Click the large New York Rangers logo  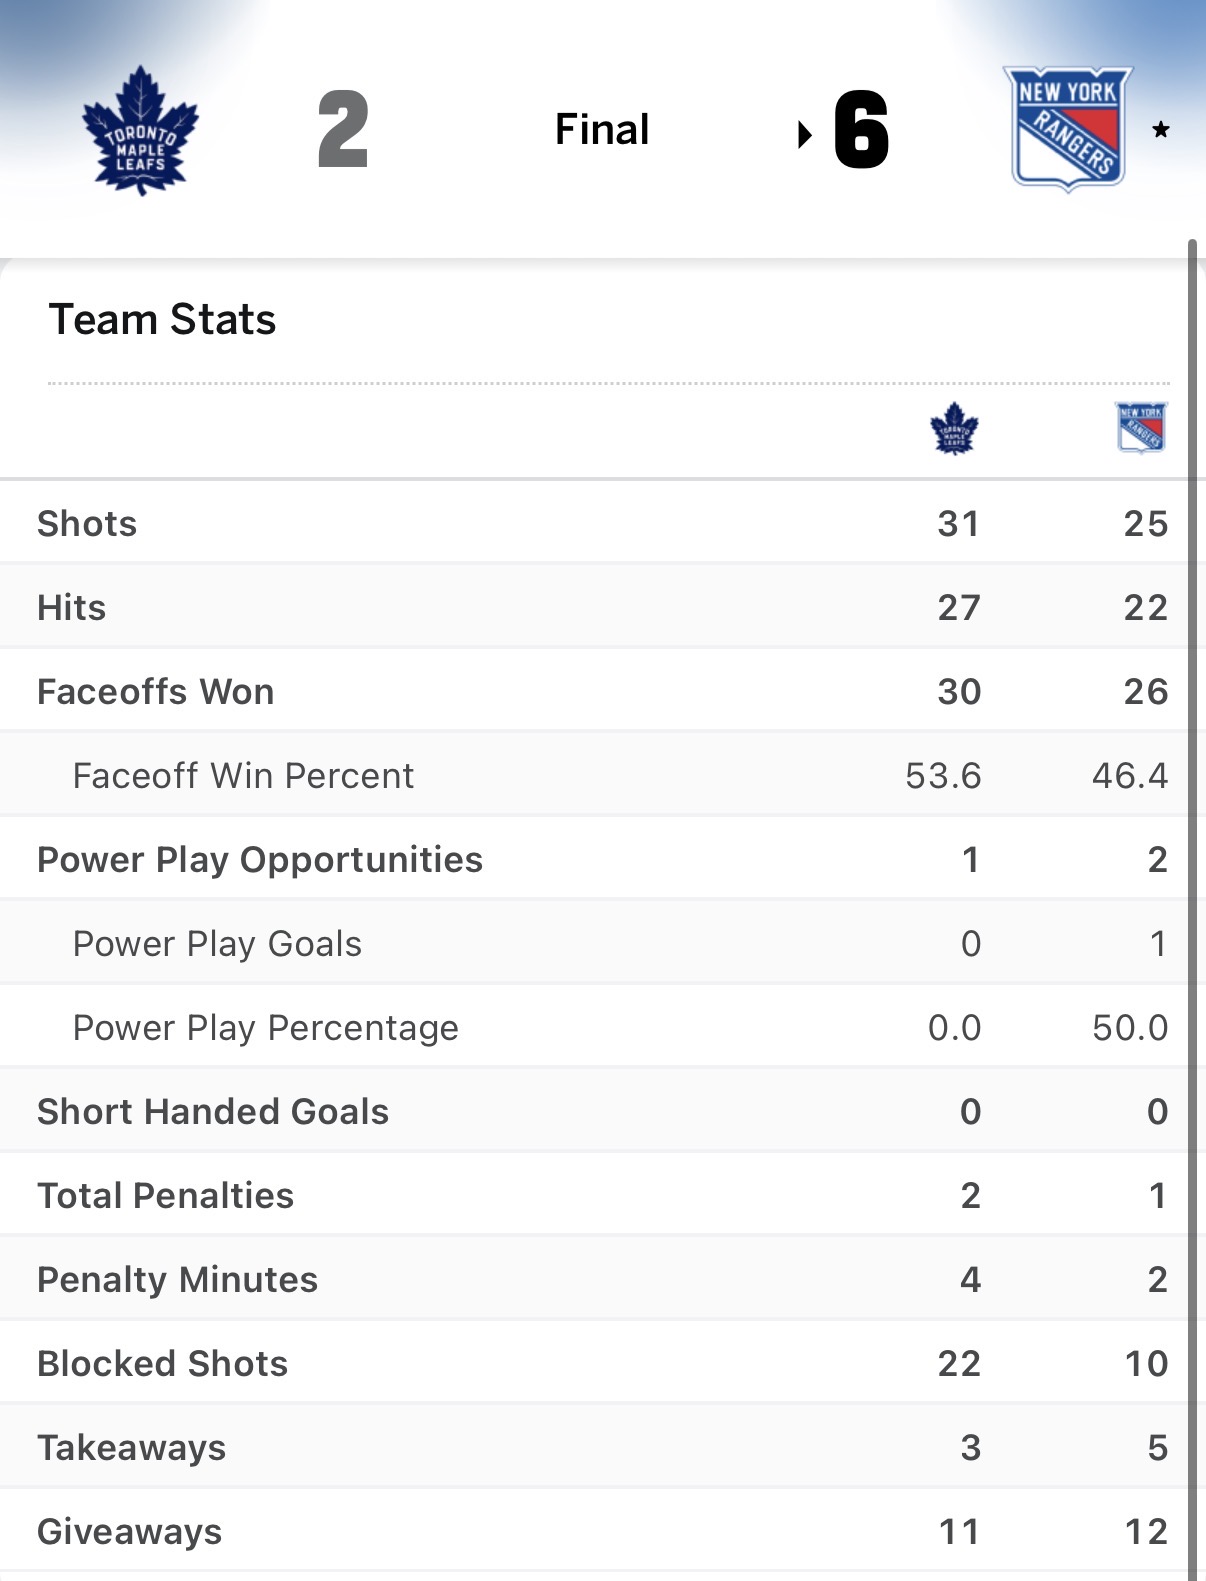coord(1068,128)
